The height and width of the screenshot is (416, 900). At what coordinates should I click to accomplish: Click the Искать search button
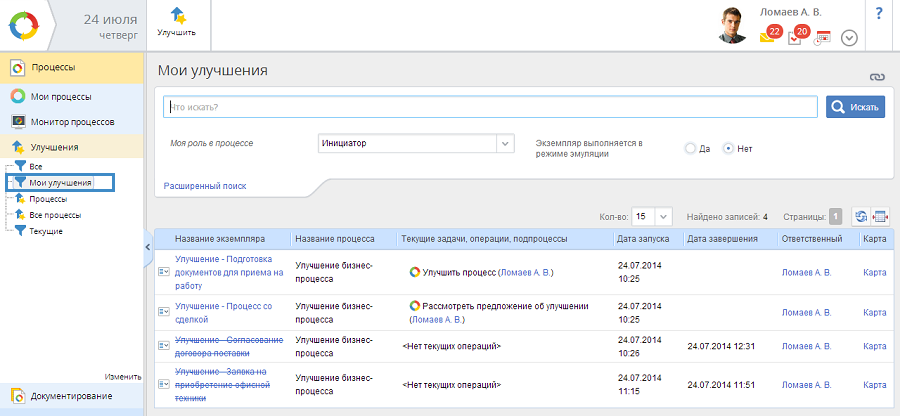coord(855,107)
